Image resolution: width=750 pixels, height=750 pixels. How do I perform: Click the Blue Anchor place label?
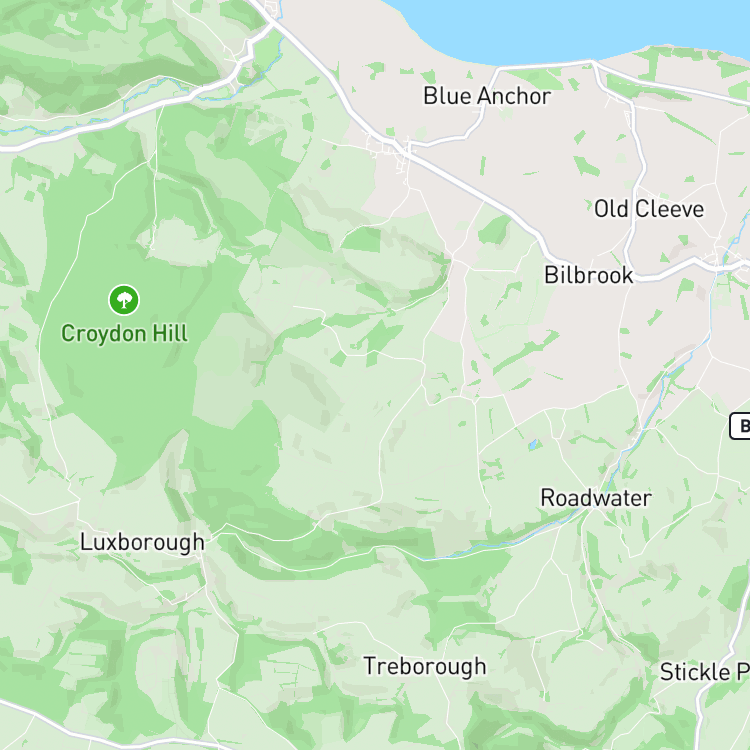487,96
